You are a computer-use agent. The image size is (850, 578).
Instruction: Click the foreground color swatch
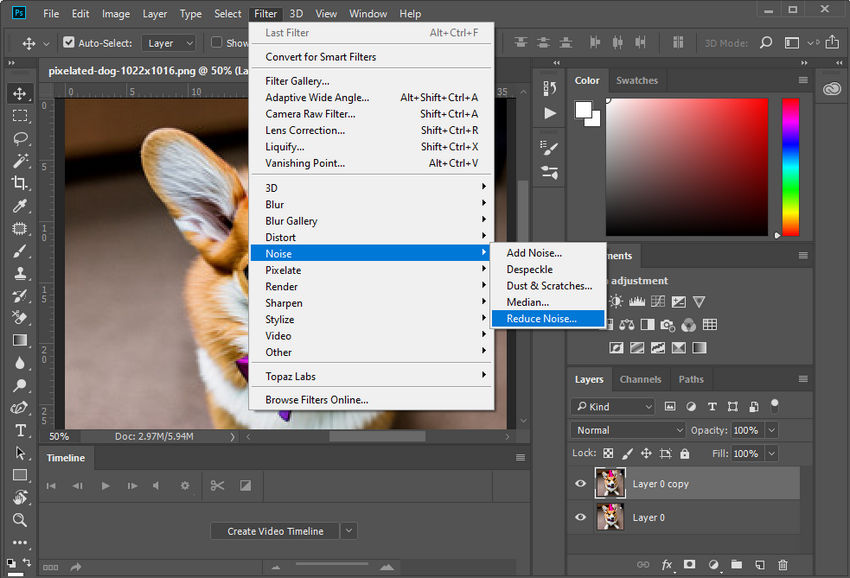[x=583, y=110]
